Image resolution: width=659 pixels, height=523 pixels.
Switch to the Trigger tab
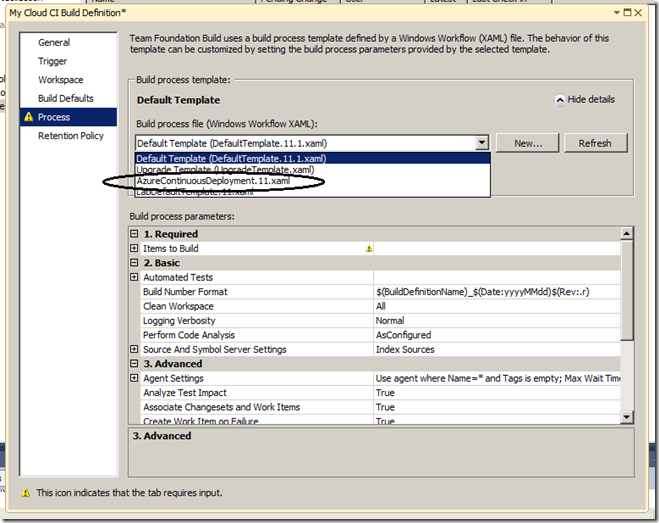[54, 61]
